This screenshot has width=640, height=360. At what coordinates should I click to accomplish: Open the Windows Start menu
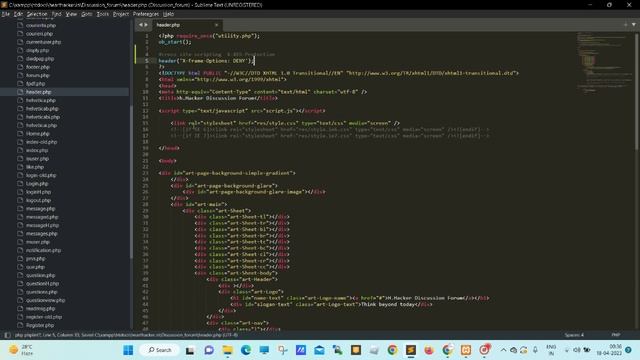click(128, 350)
